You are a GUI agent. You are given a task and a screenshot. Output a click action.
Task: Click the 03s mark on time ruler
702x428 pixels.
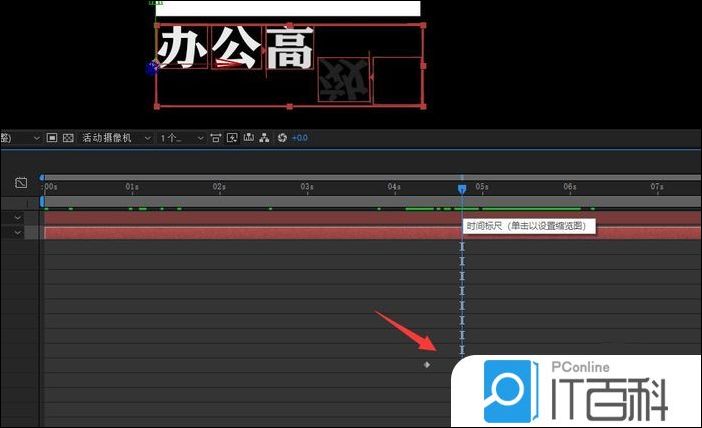point(307,187)
